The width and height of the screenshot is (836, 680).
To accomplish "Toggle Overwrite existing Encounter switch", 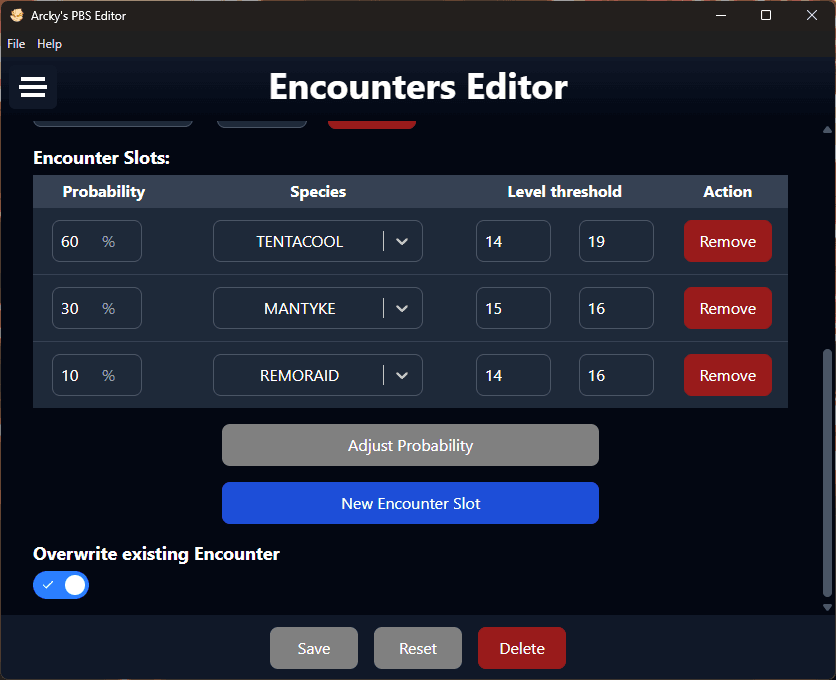I will 61,585.
